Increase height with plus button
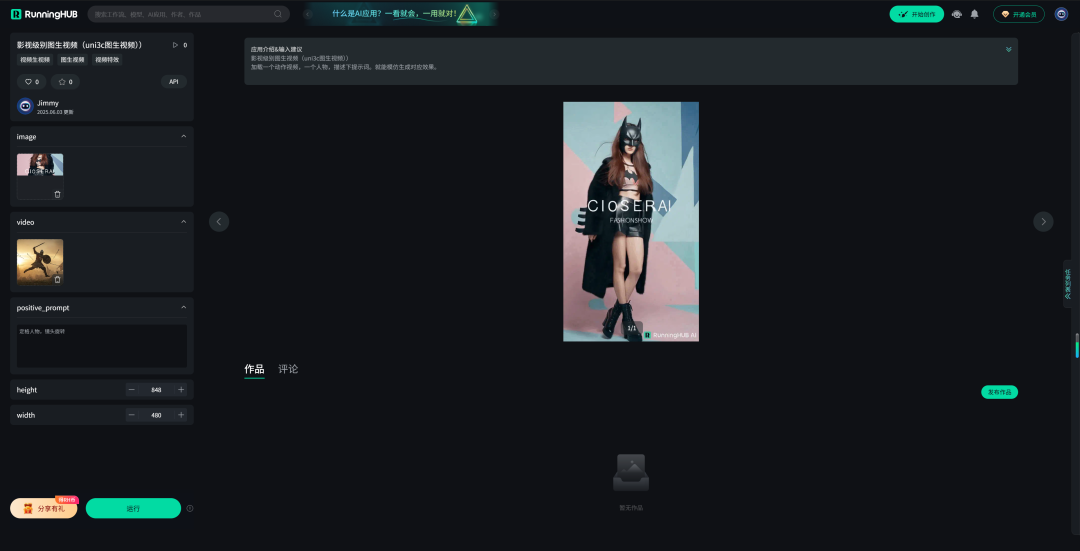Viewport: 1080px width, 551px height. click(x=181, y=390)
